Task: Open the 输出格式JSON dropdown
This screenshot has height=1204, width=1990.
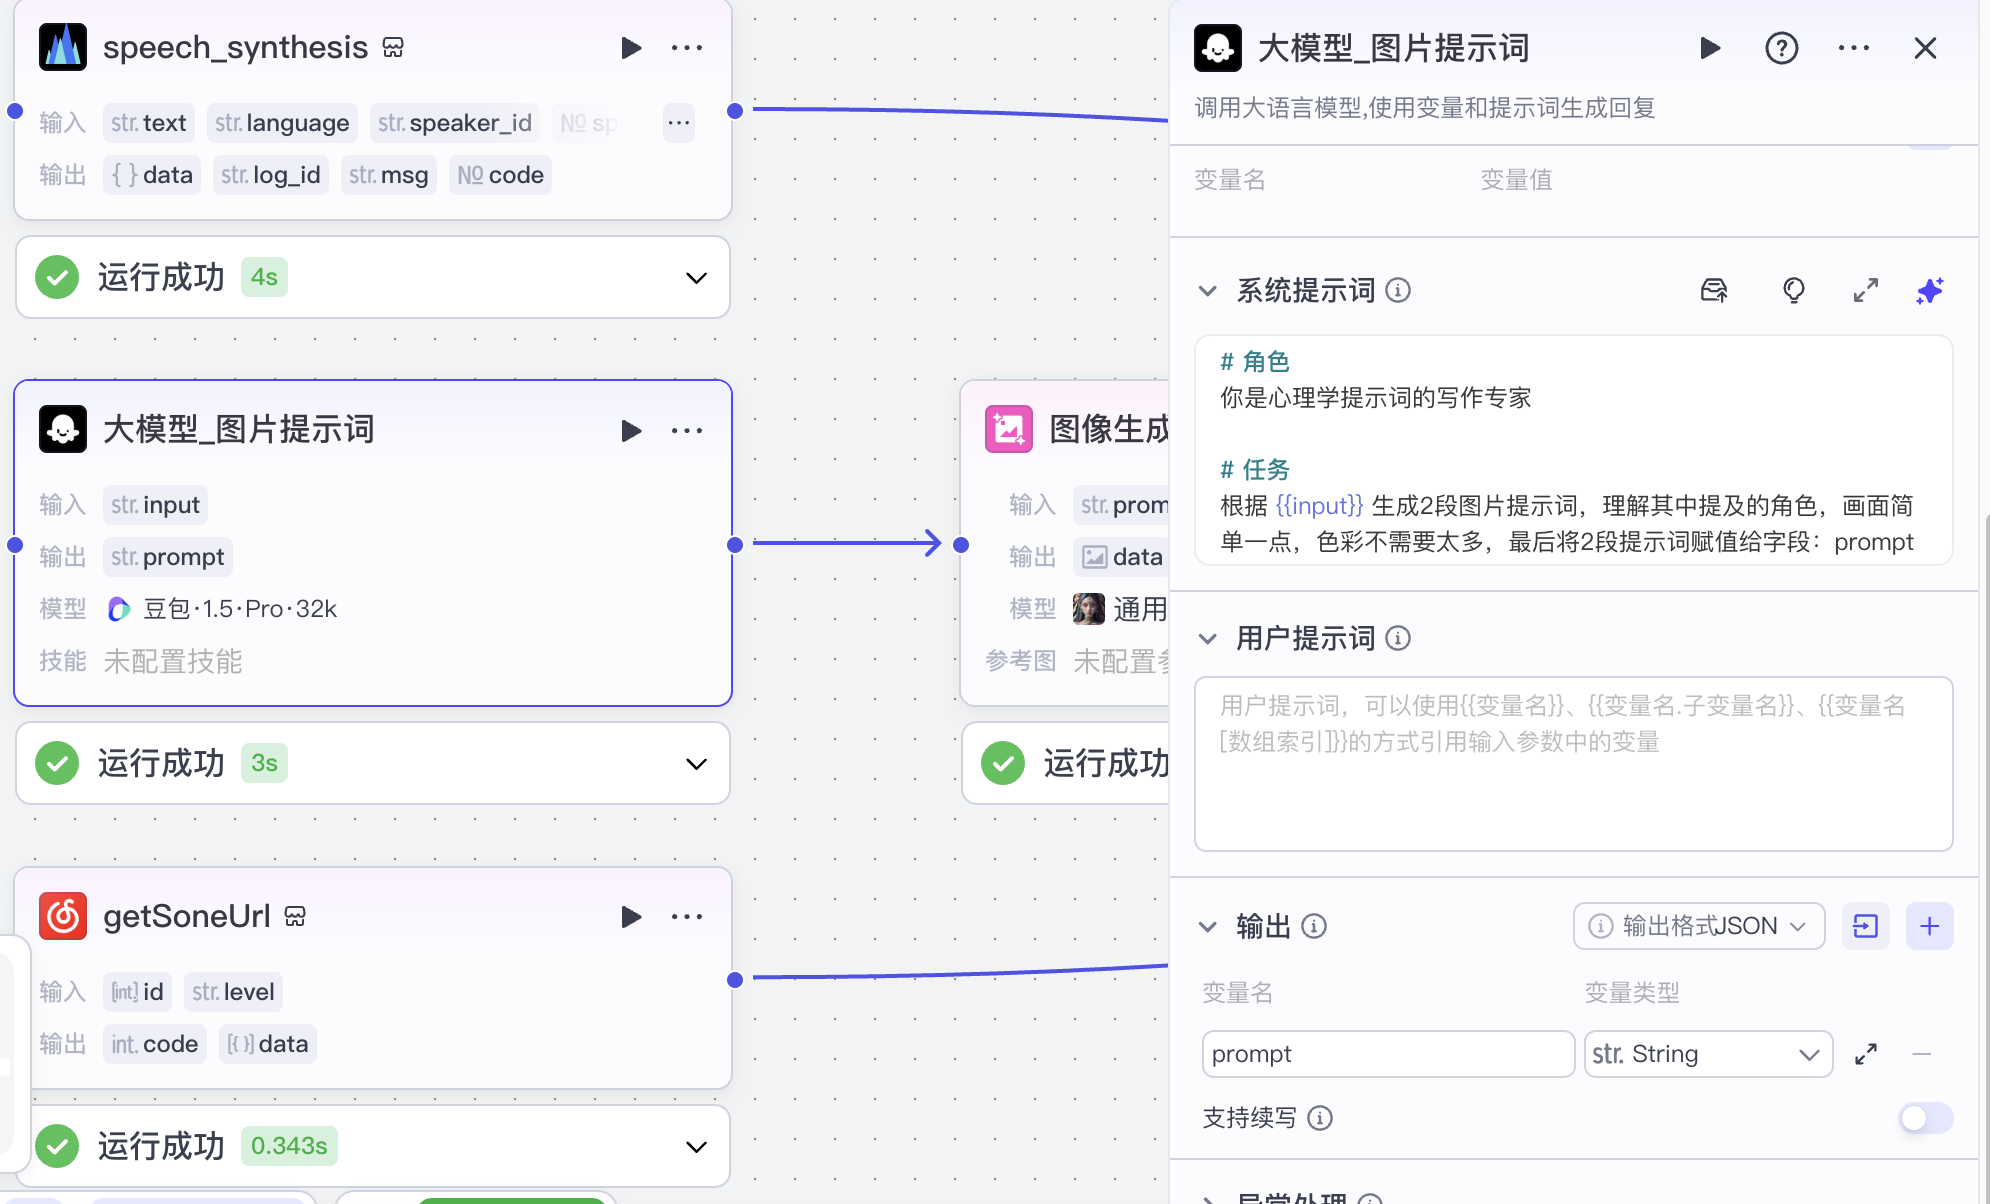Action: [x=1697, y=926]
